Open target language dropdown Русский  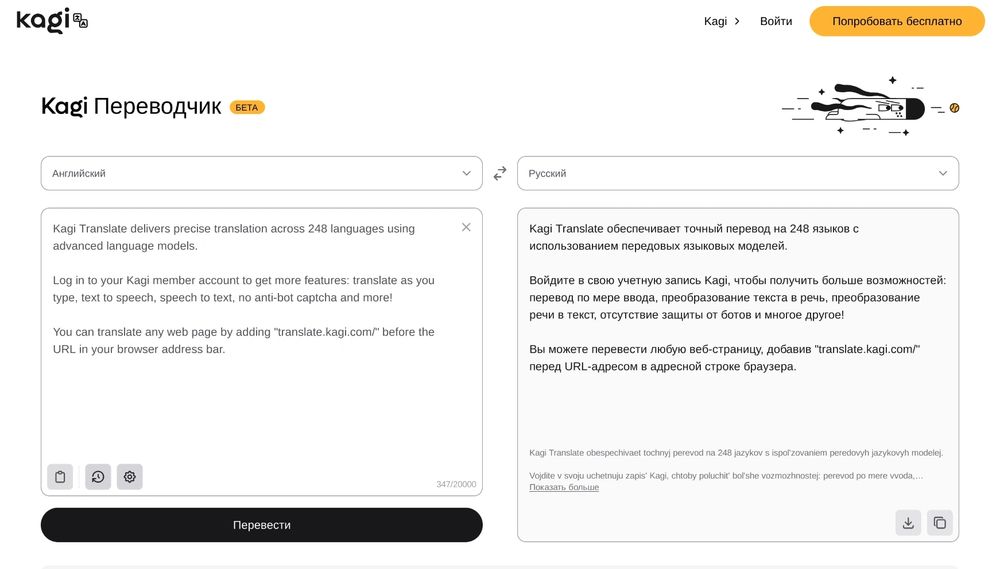coord(738,174)
